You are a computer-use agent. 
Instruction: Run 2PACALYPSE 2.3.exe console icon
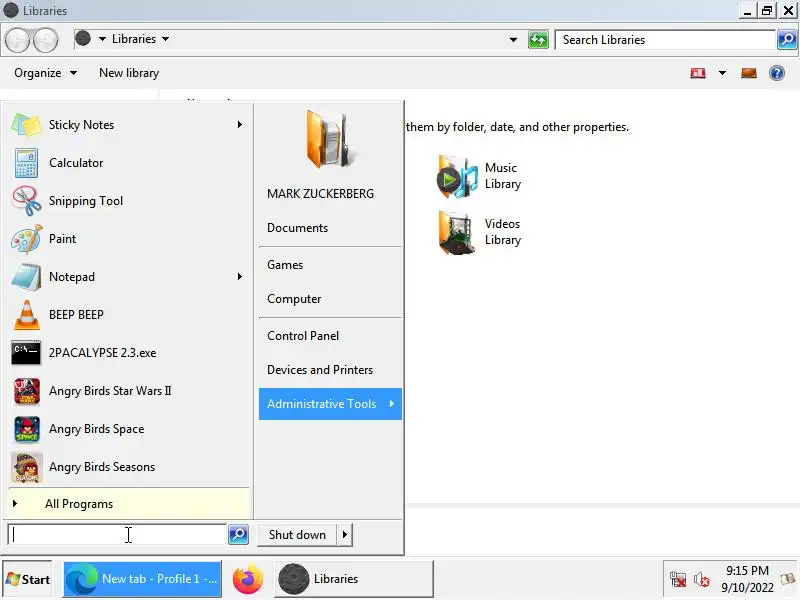coord(26,353)
